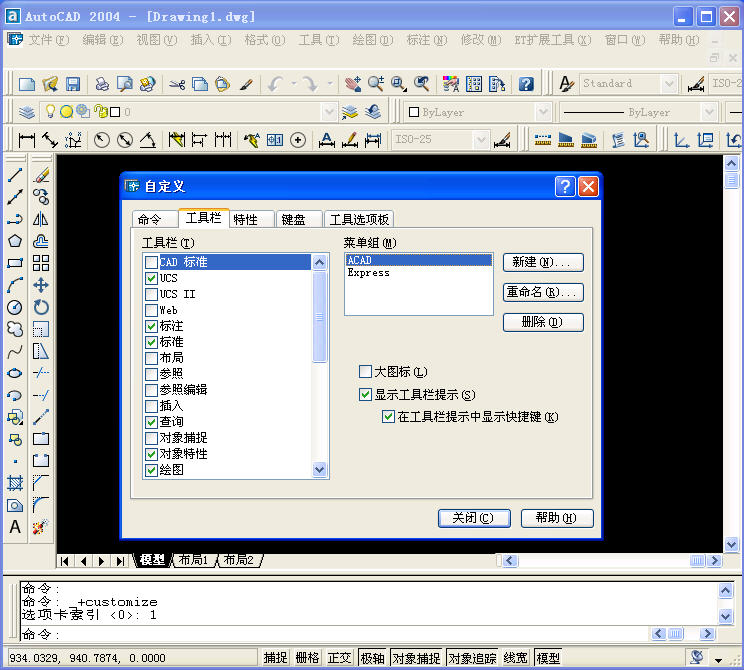Select the Rotate modify tool
Viewport: 744px width, 670px height.
(x=41, y=307)
